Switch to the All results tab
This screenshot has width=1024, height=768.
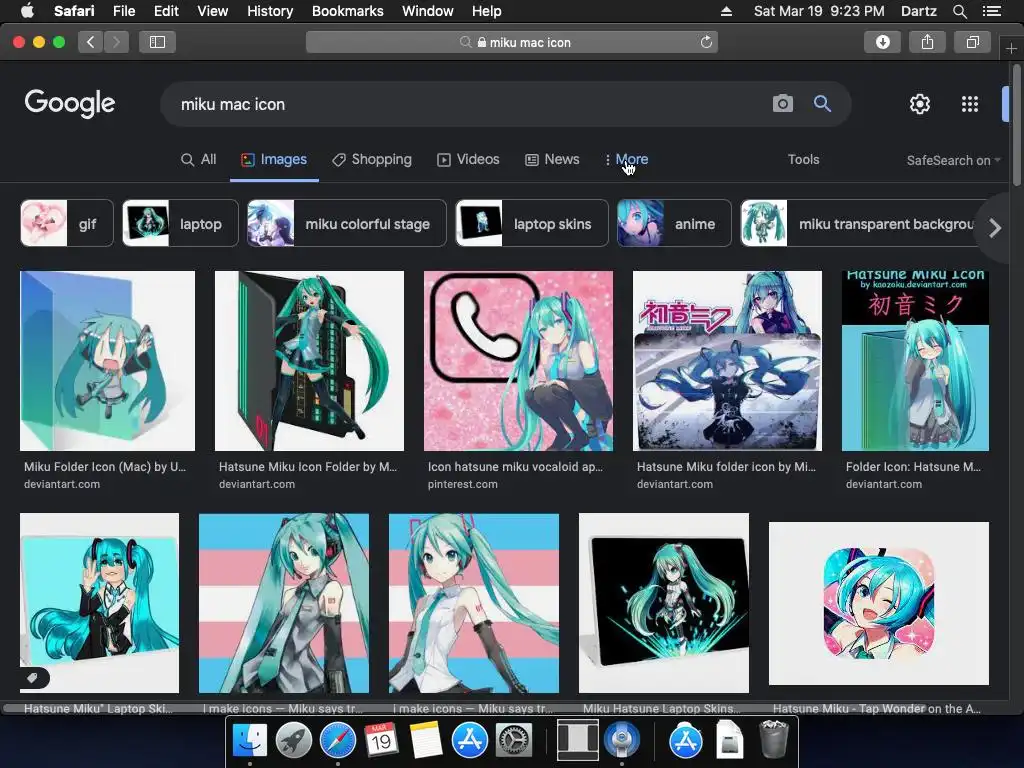coord(199,159)
